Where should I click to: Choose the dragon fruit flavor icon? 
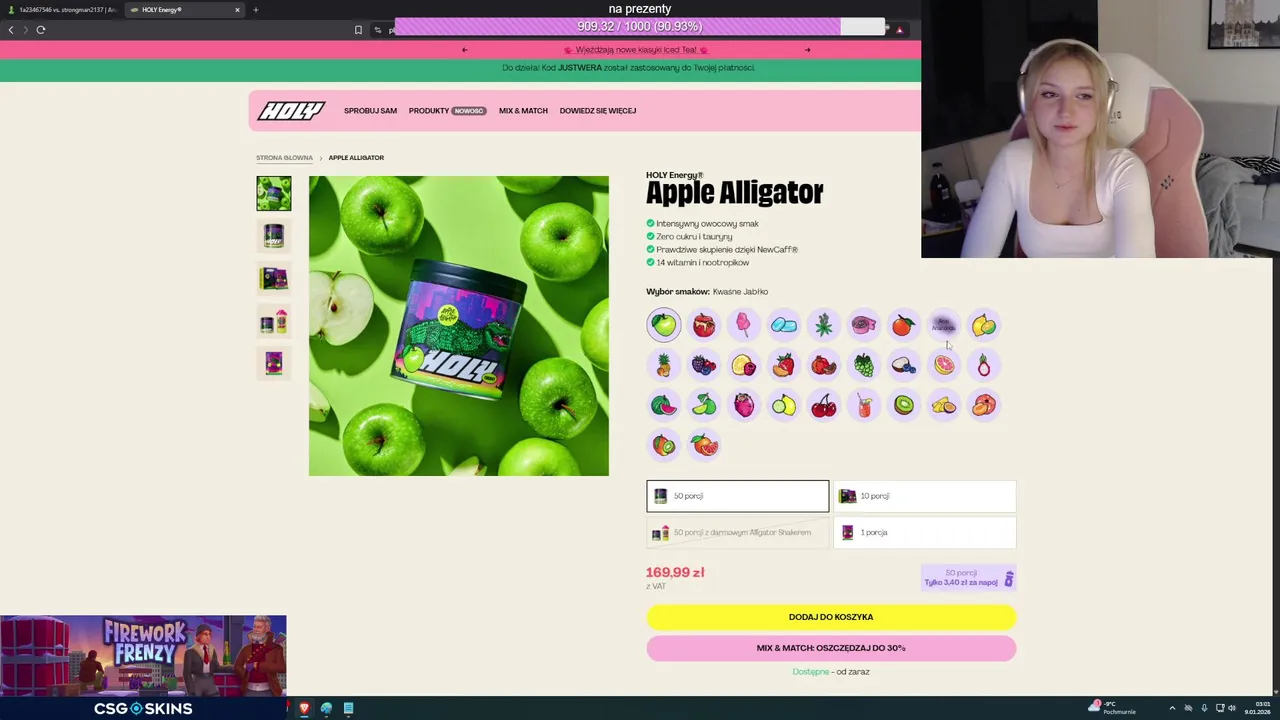[x=984, y=365]
